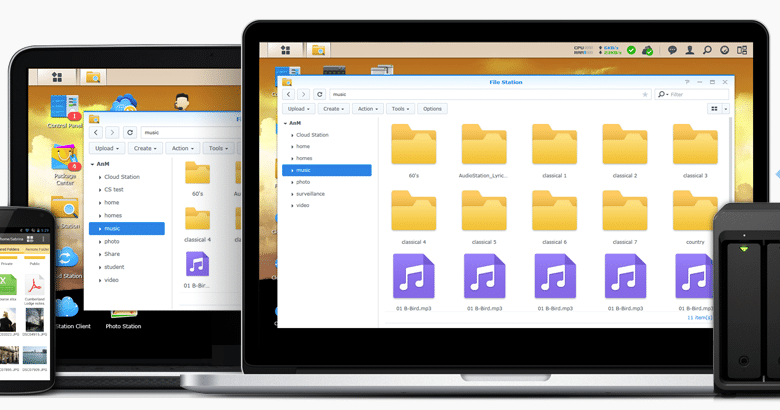Screen dimensions: 780x410
Task: Open the Tools dropdown in tablet File Station
Action: point(218,148)
